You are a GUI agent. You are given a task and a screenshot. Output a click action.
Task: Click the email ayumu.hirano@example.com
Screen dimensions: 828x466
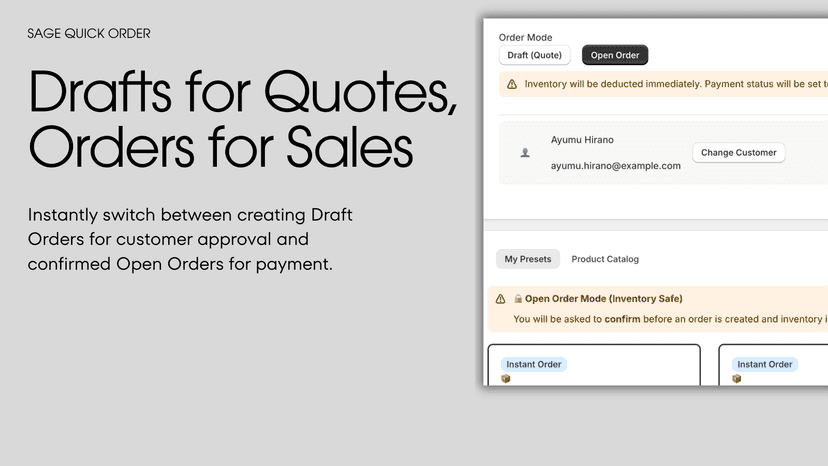616,166
